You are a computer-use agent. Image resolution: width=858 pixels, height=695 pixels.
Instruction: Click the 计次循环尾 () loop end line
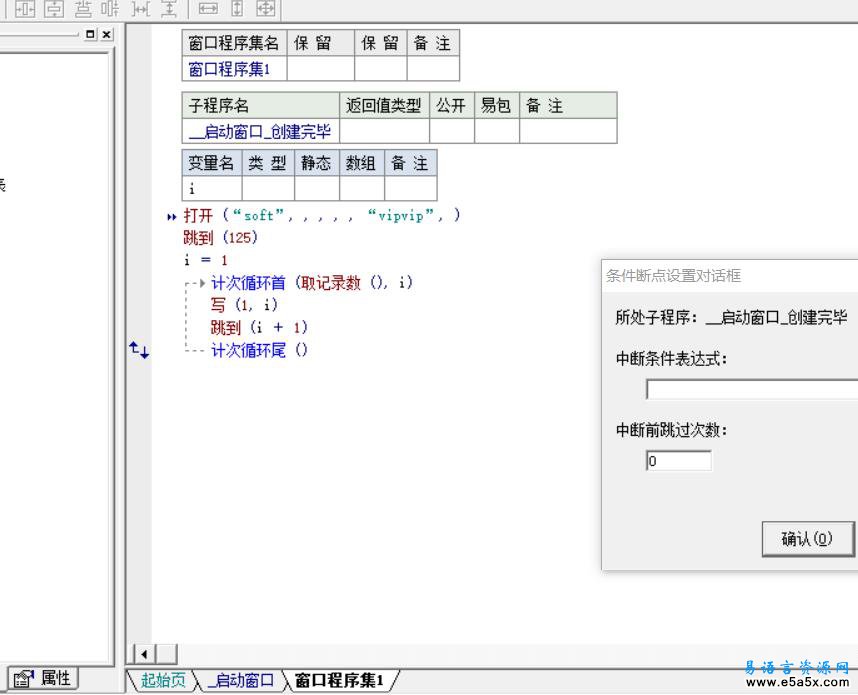pyautogui.click(x=259, y=350)
